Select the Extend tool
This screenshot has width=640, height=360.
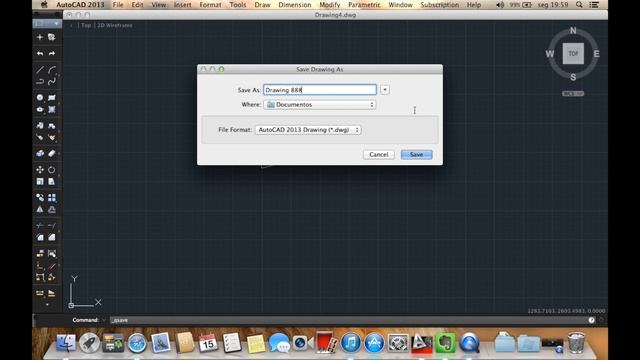click(x=52, y=225)
